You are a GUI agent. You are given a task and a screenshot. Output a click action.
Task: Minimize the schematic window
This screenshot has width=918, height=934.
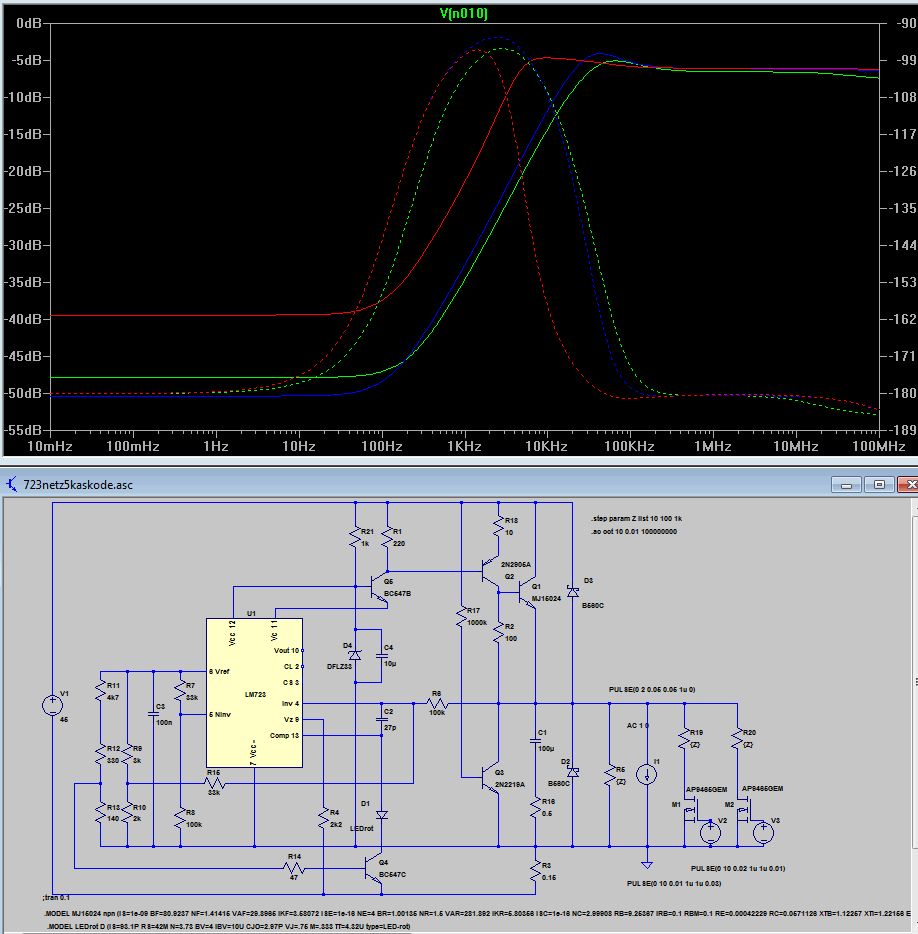[847, 485]
